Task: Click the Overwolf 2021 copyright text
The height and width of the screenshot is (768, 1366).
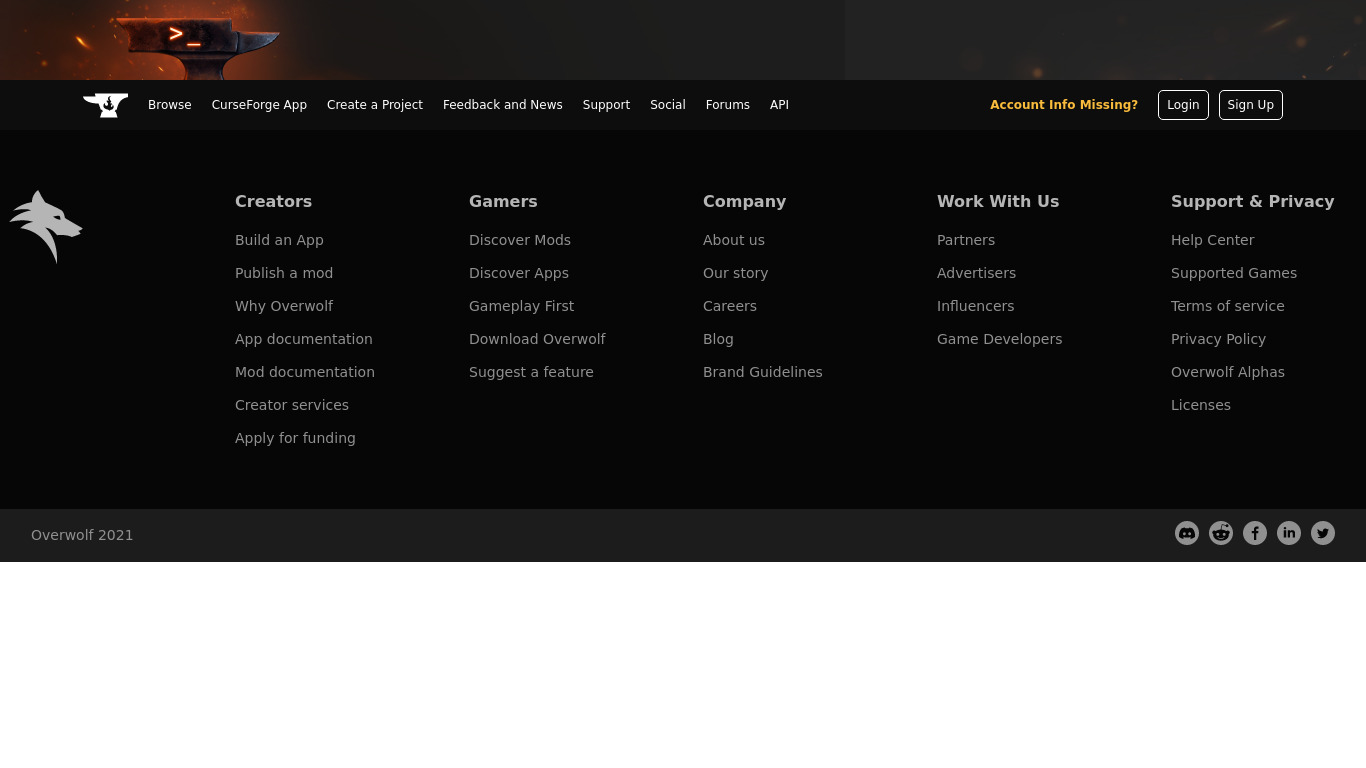Action: coord(82,535)
